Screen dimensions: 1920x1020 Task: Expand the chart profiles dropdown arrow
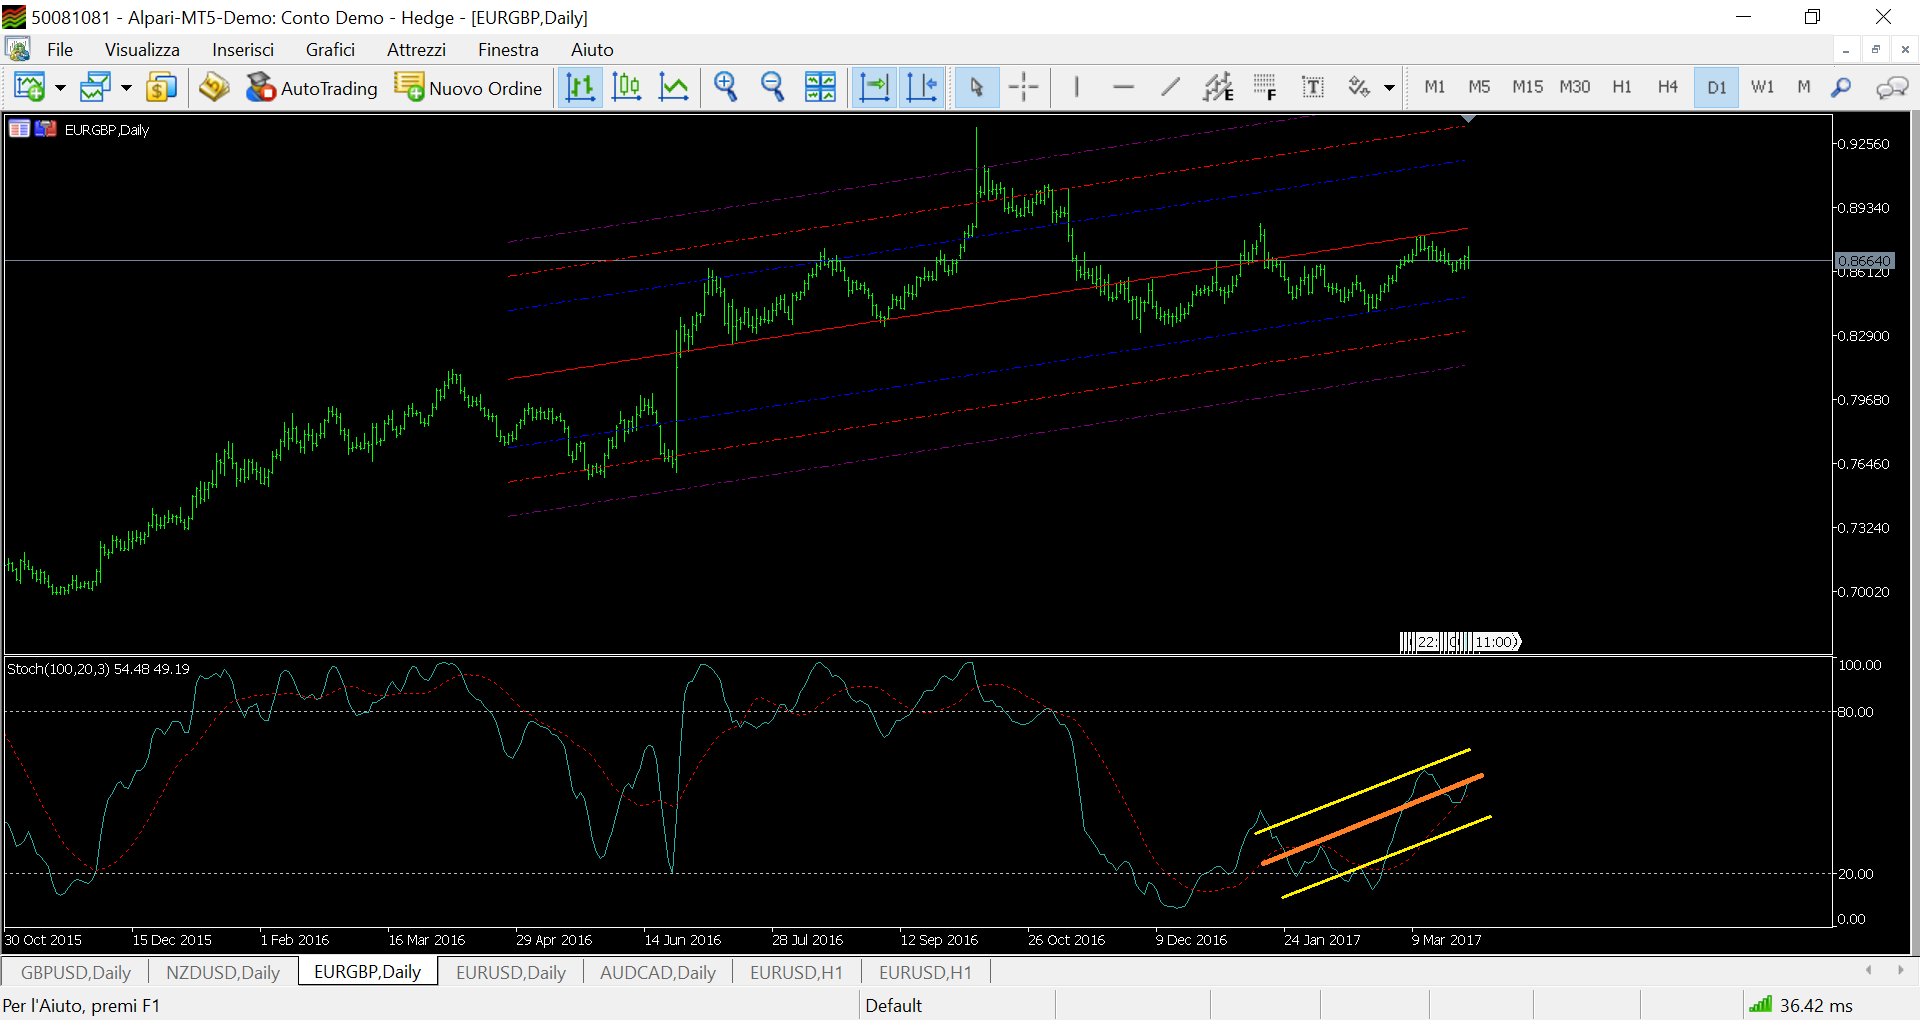pyautogui.click(x=126, y=88)
